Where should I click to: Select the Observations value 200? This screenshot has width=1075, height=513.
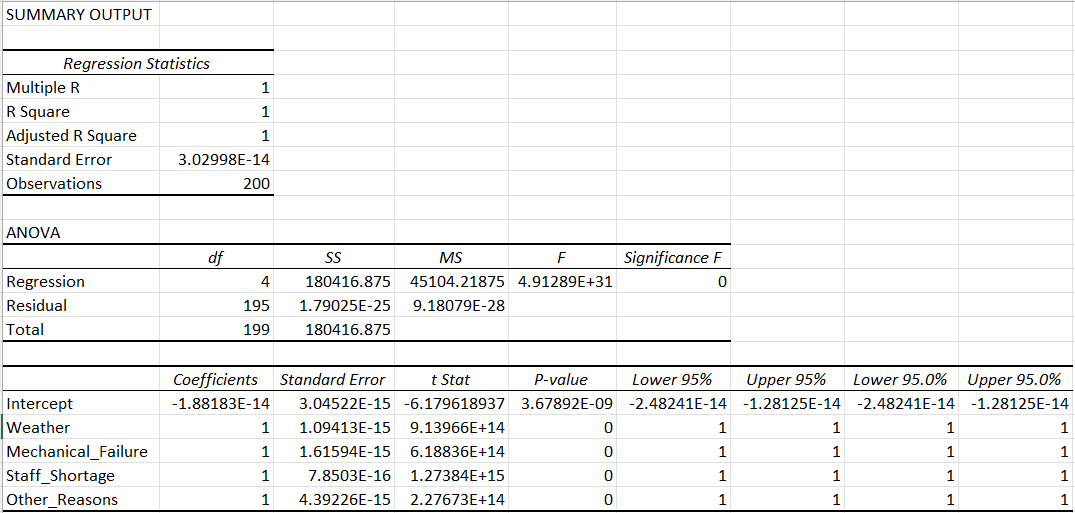pos(217,184)
